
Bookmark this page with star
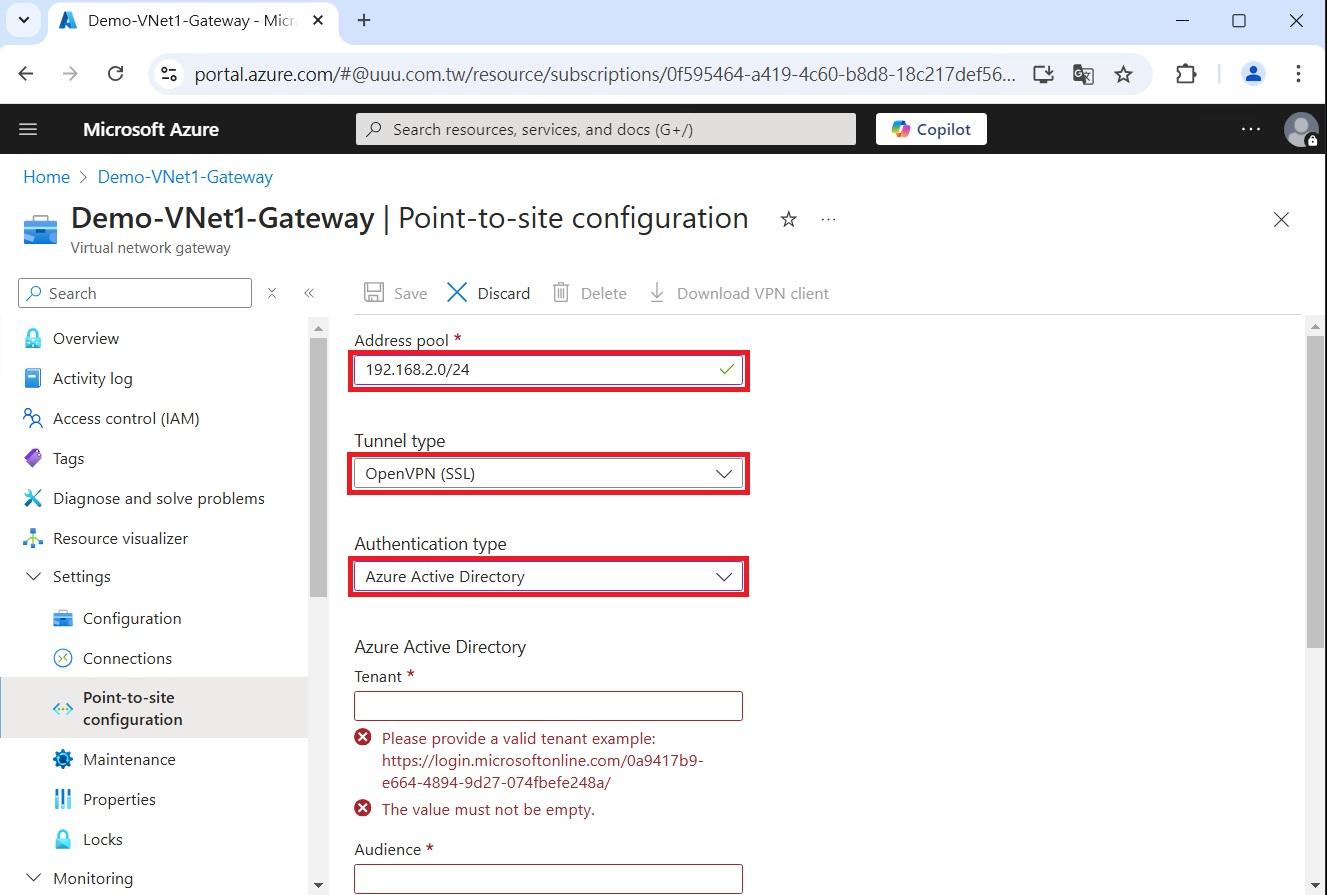click(x=1123, y=74)
